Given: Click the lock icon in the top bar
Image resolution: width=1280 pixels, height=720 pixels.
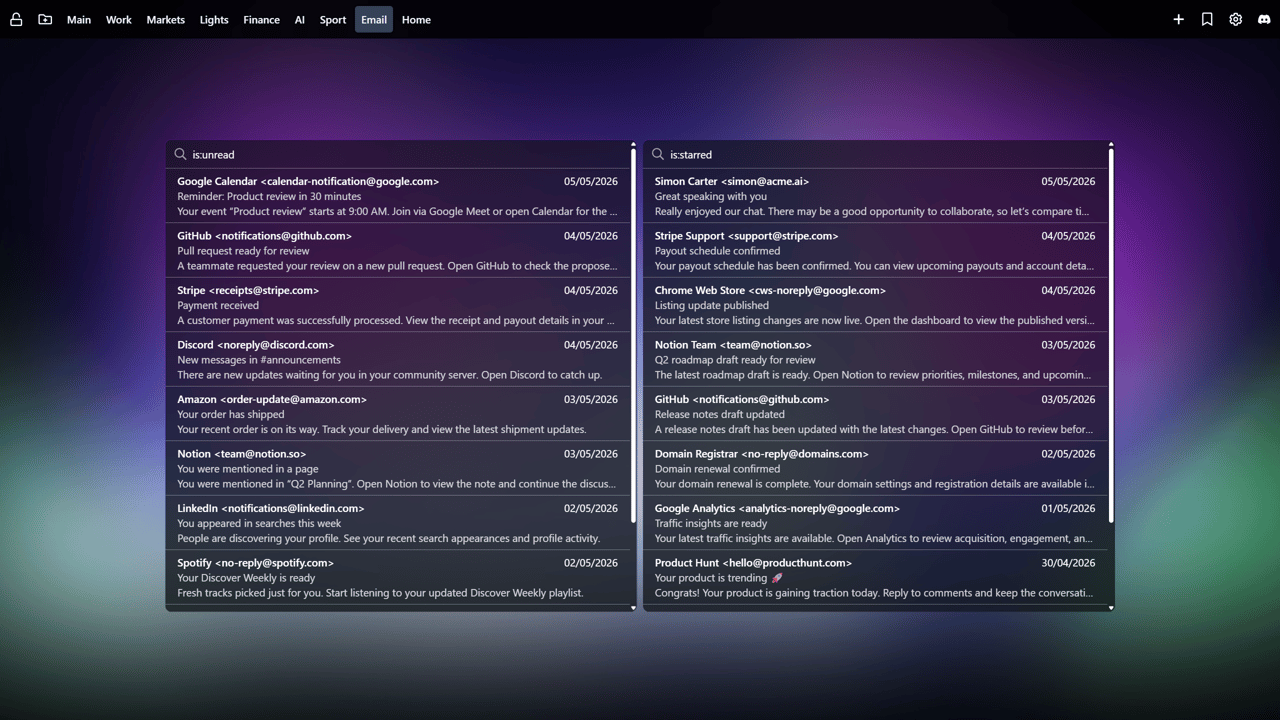Looking at the screenshot, I should (x=16, y=19).
